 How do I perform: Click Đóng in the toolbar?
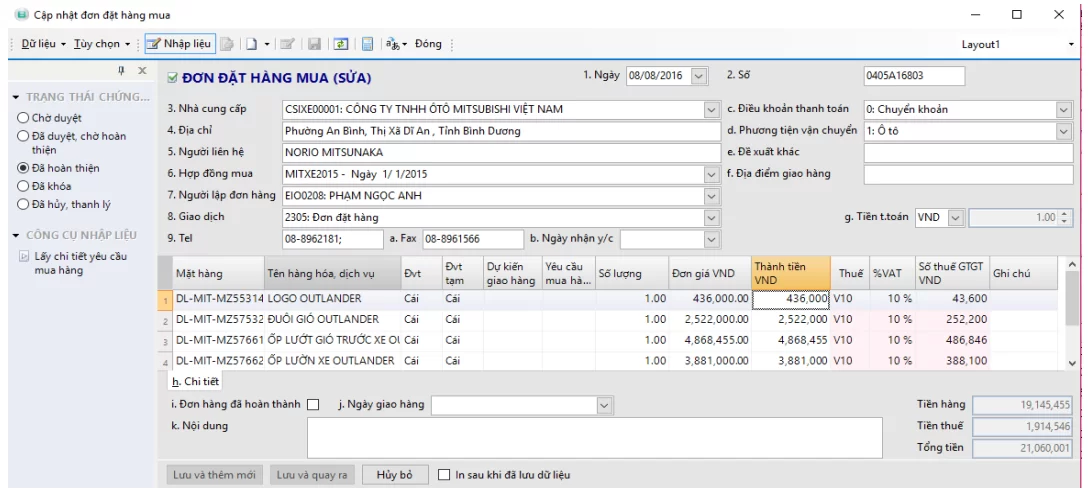[x=428, y=44]
